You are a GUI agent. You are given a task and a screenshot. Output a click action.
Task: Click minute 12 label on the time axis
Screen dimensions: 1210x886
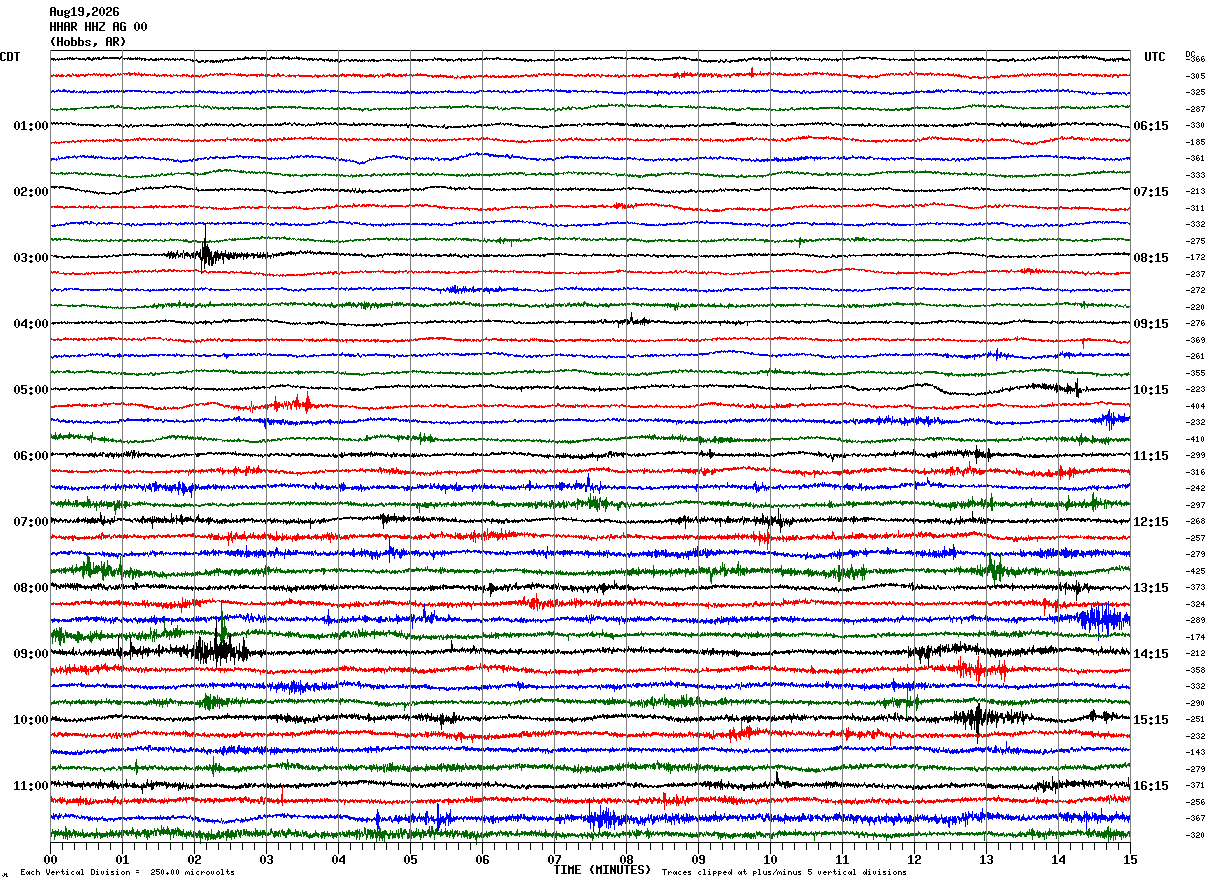(x=914, y=859)
